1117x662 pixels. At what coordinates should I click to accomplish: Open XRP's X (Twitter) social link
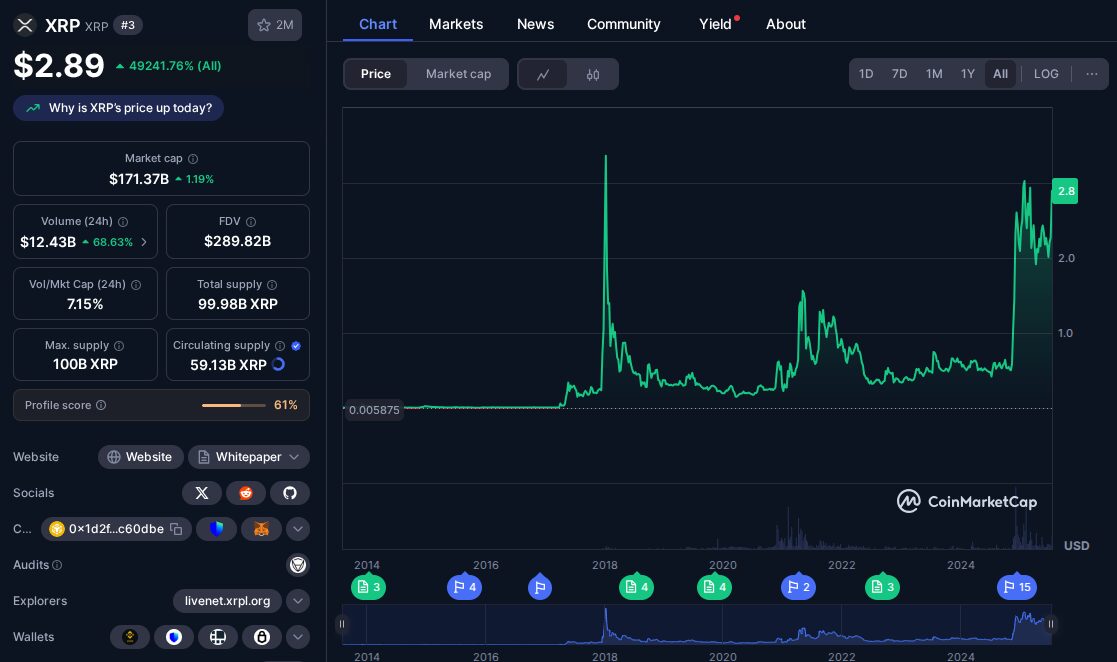[x=202, y=493]
